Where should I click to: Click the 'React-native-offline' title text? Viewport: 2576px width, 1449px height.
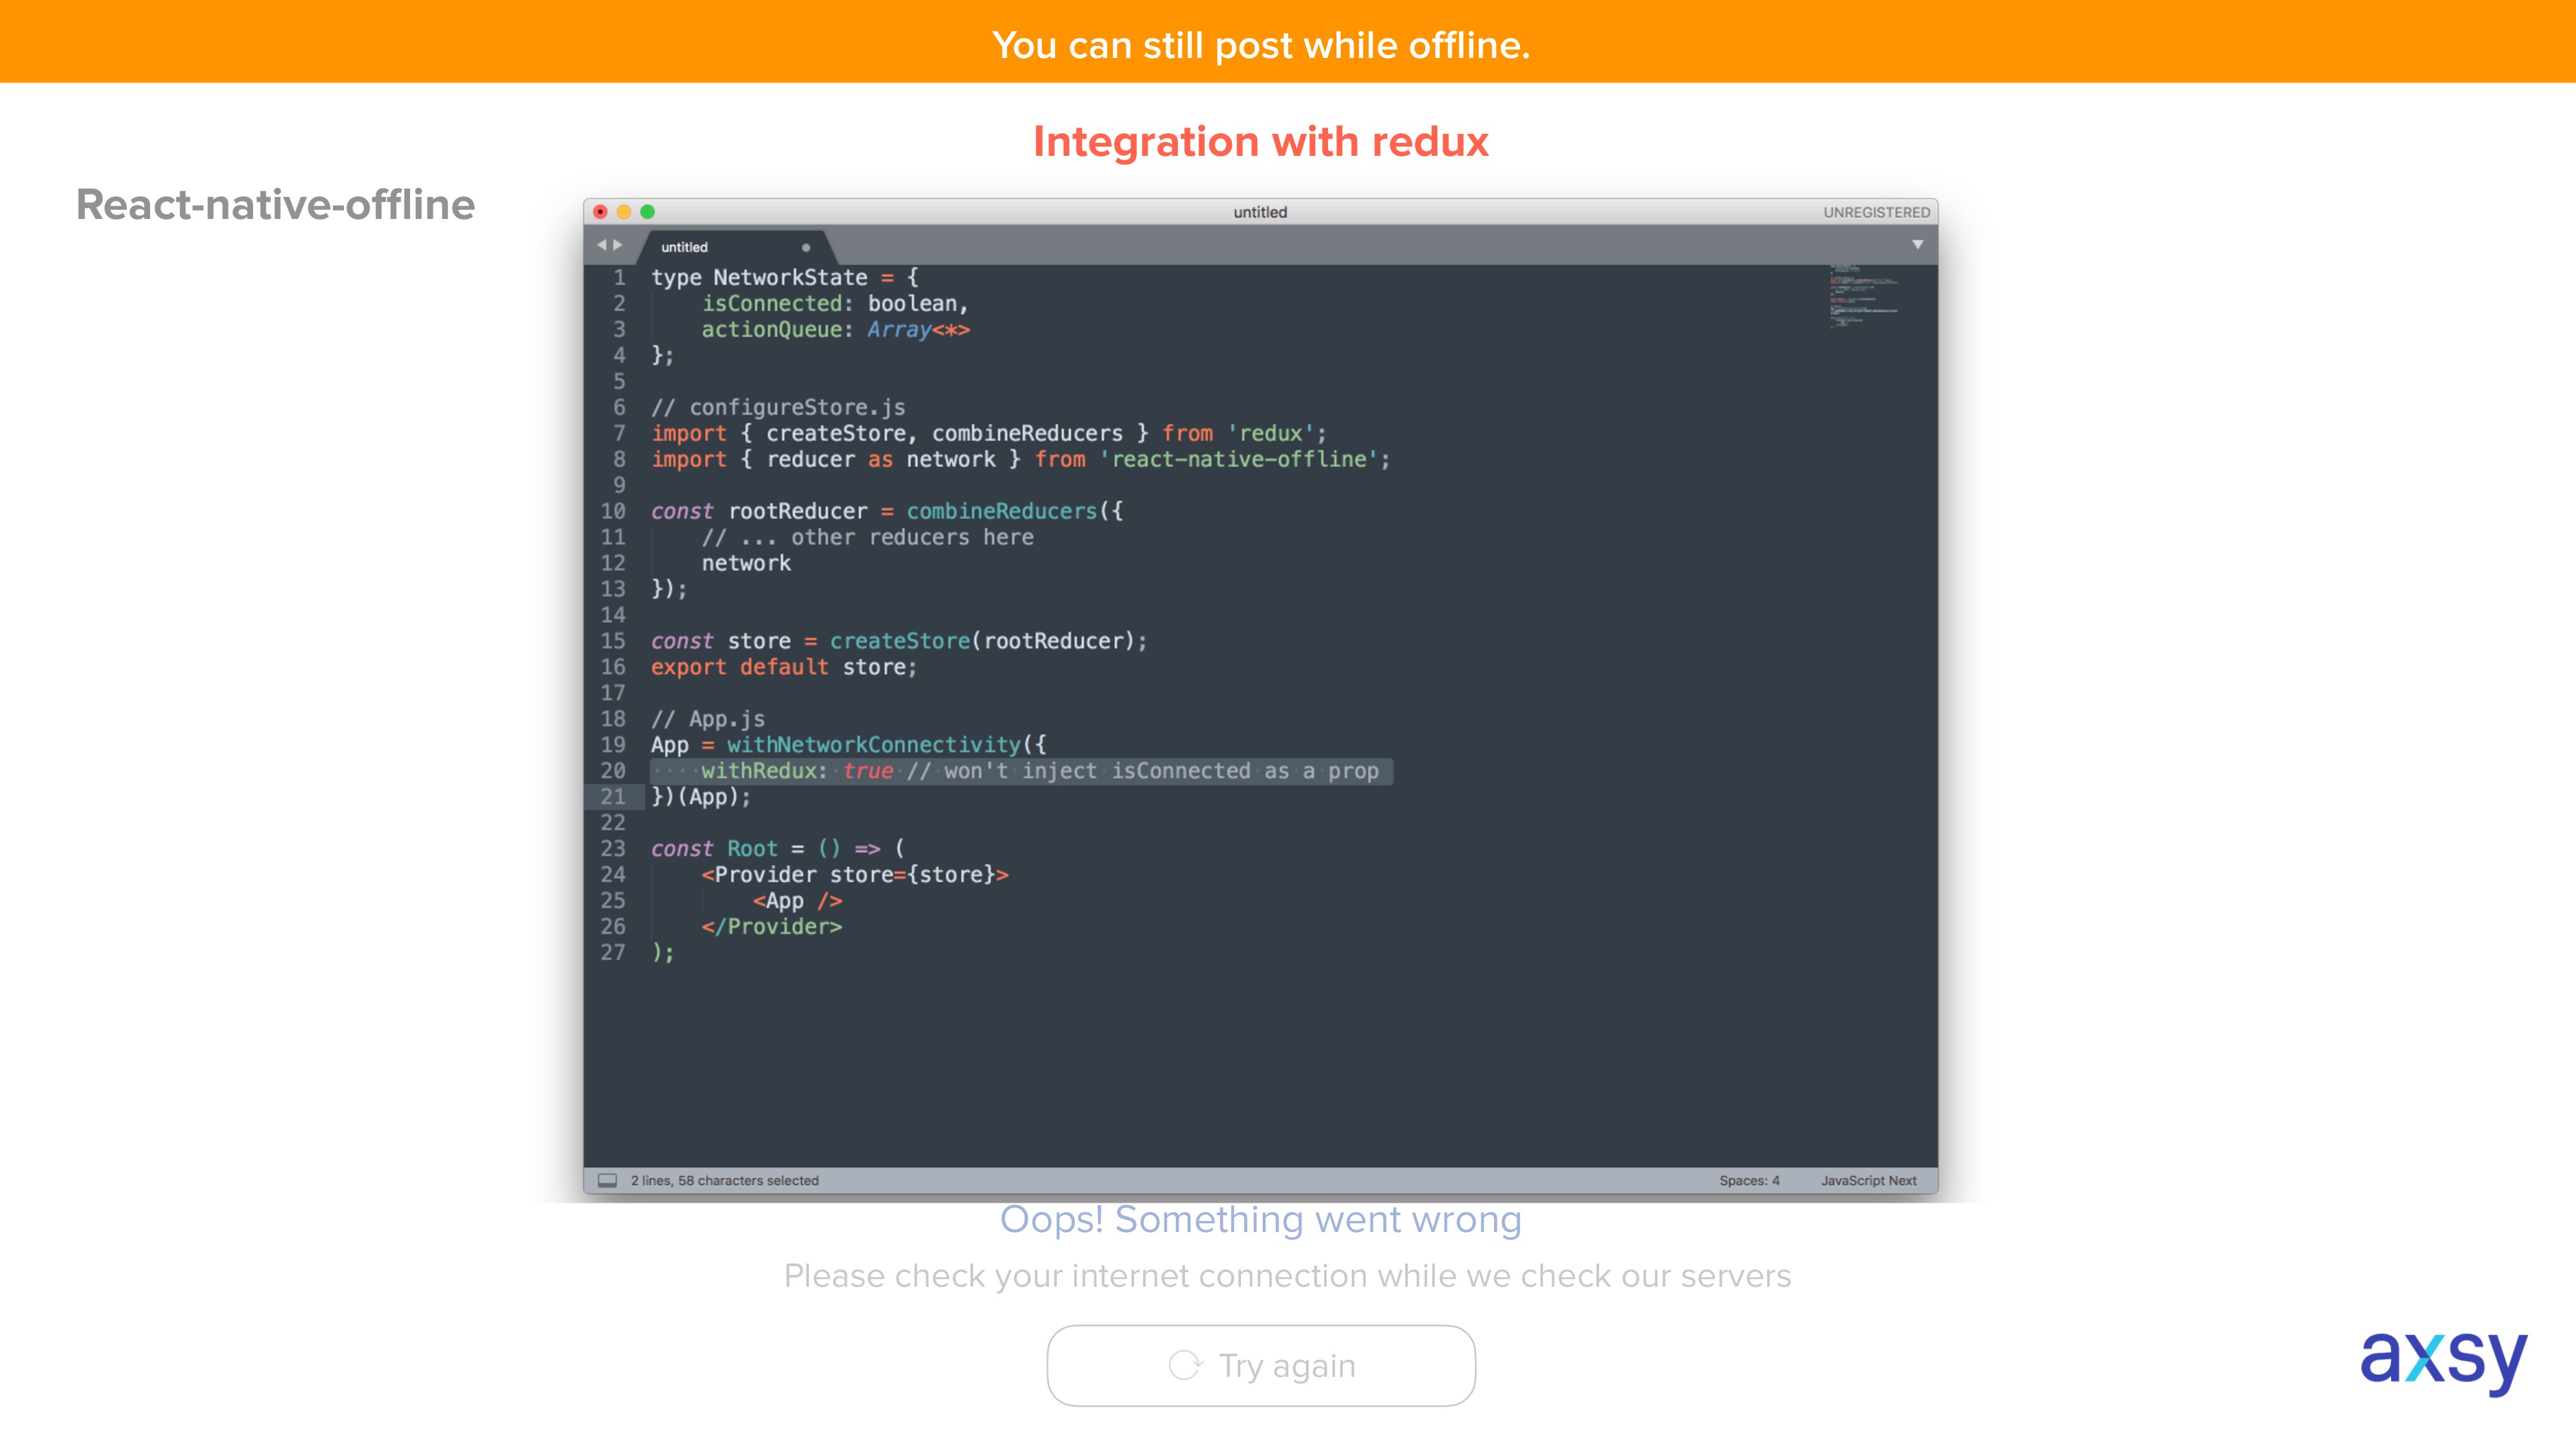276,205
